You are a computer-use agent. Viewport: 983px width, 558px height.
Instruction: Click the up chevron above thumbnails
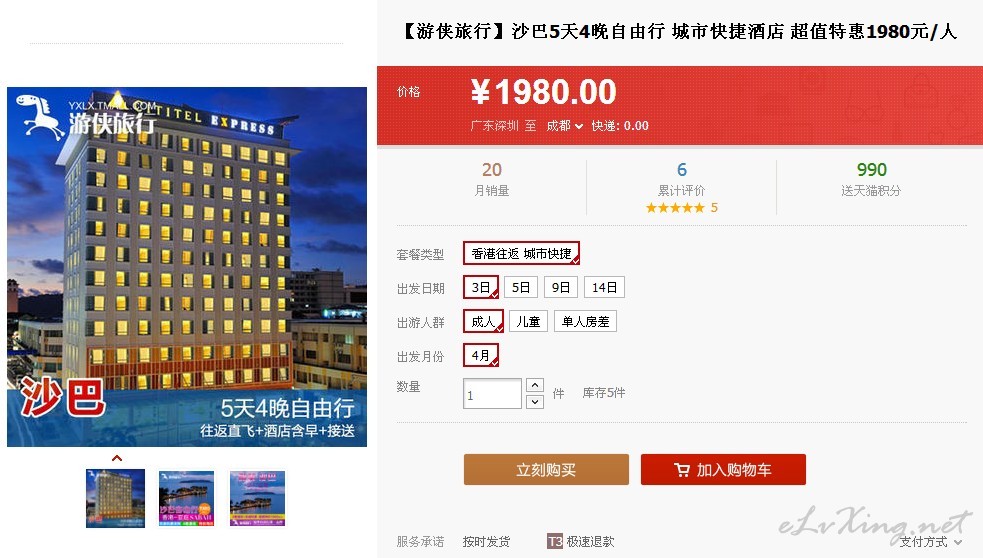tap(117, 458)
